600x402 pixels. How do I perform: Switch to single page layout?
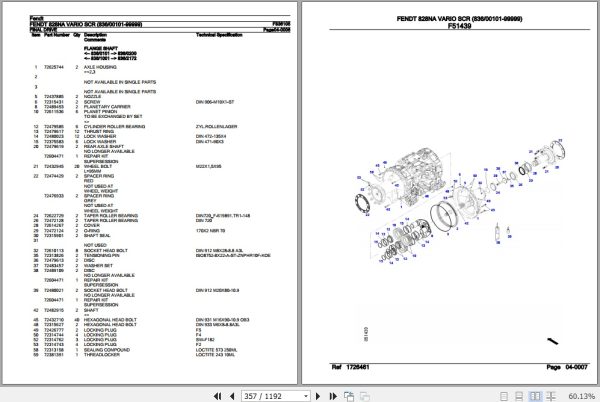click(504, 396)
